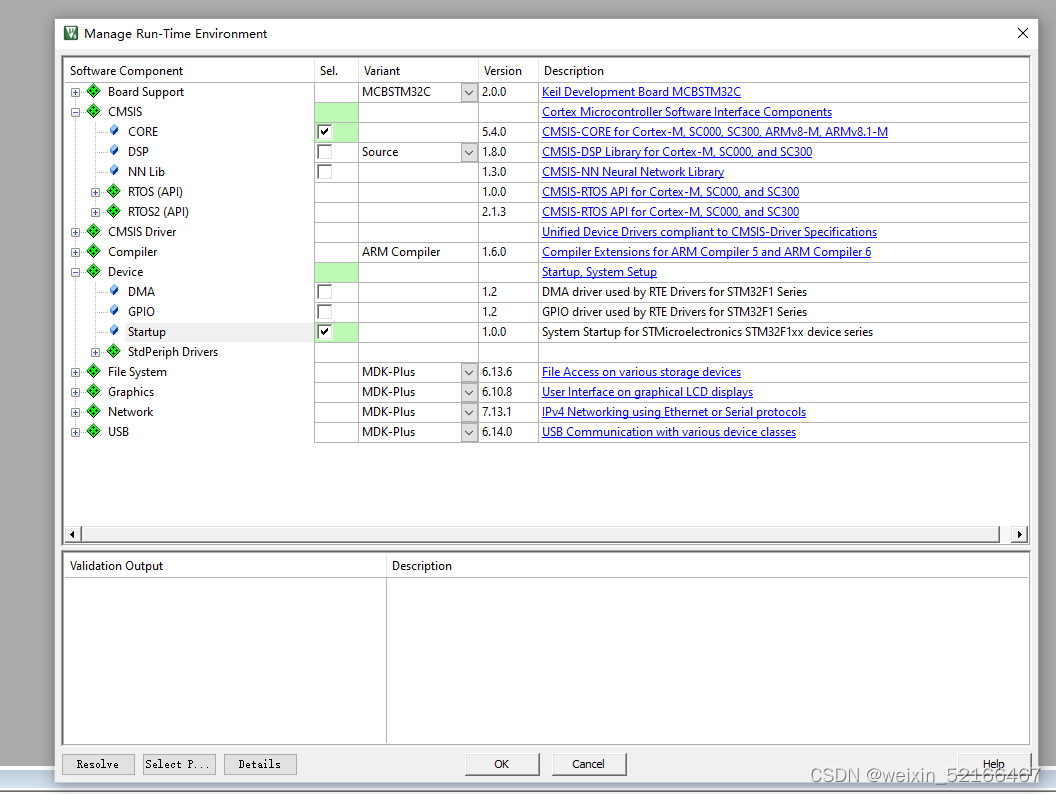Expand the Graphics tree node
The height and width of the screenshot is (794, 1056).
click(75, 393)
